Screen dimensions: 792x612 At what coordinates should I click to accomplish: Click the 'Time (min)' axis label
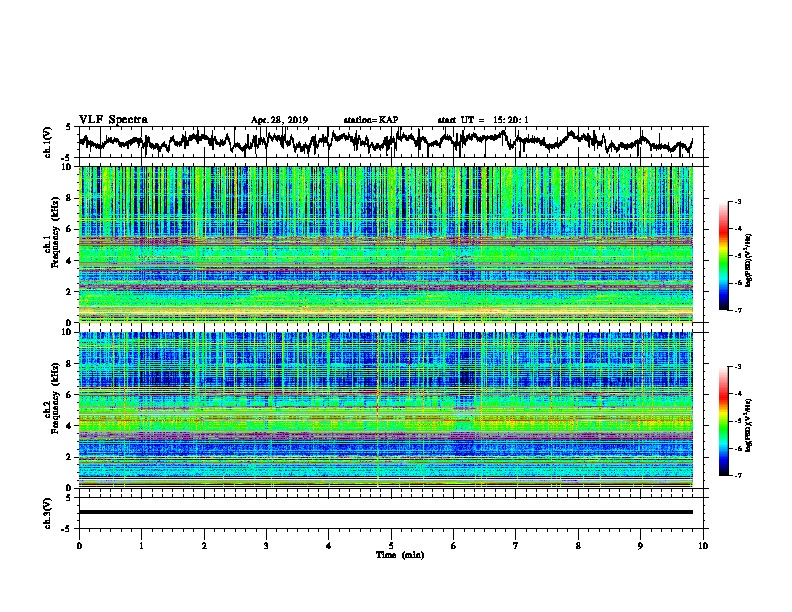[400, 555]
